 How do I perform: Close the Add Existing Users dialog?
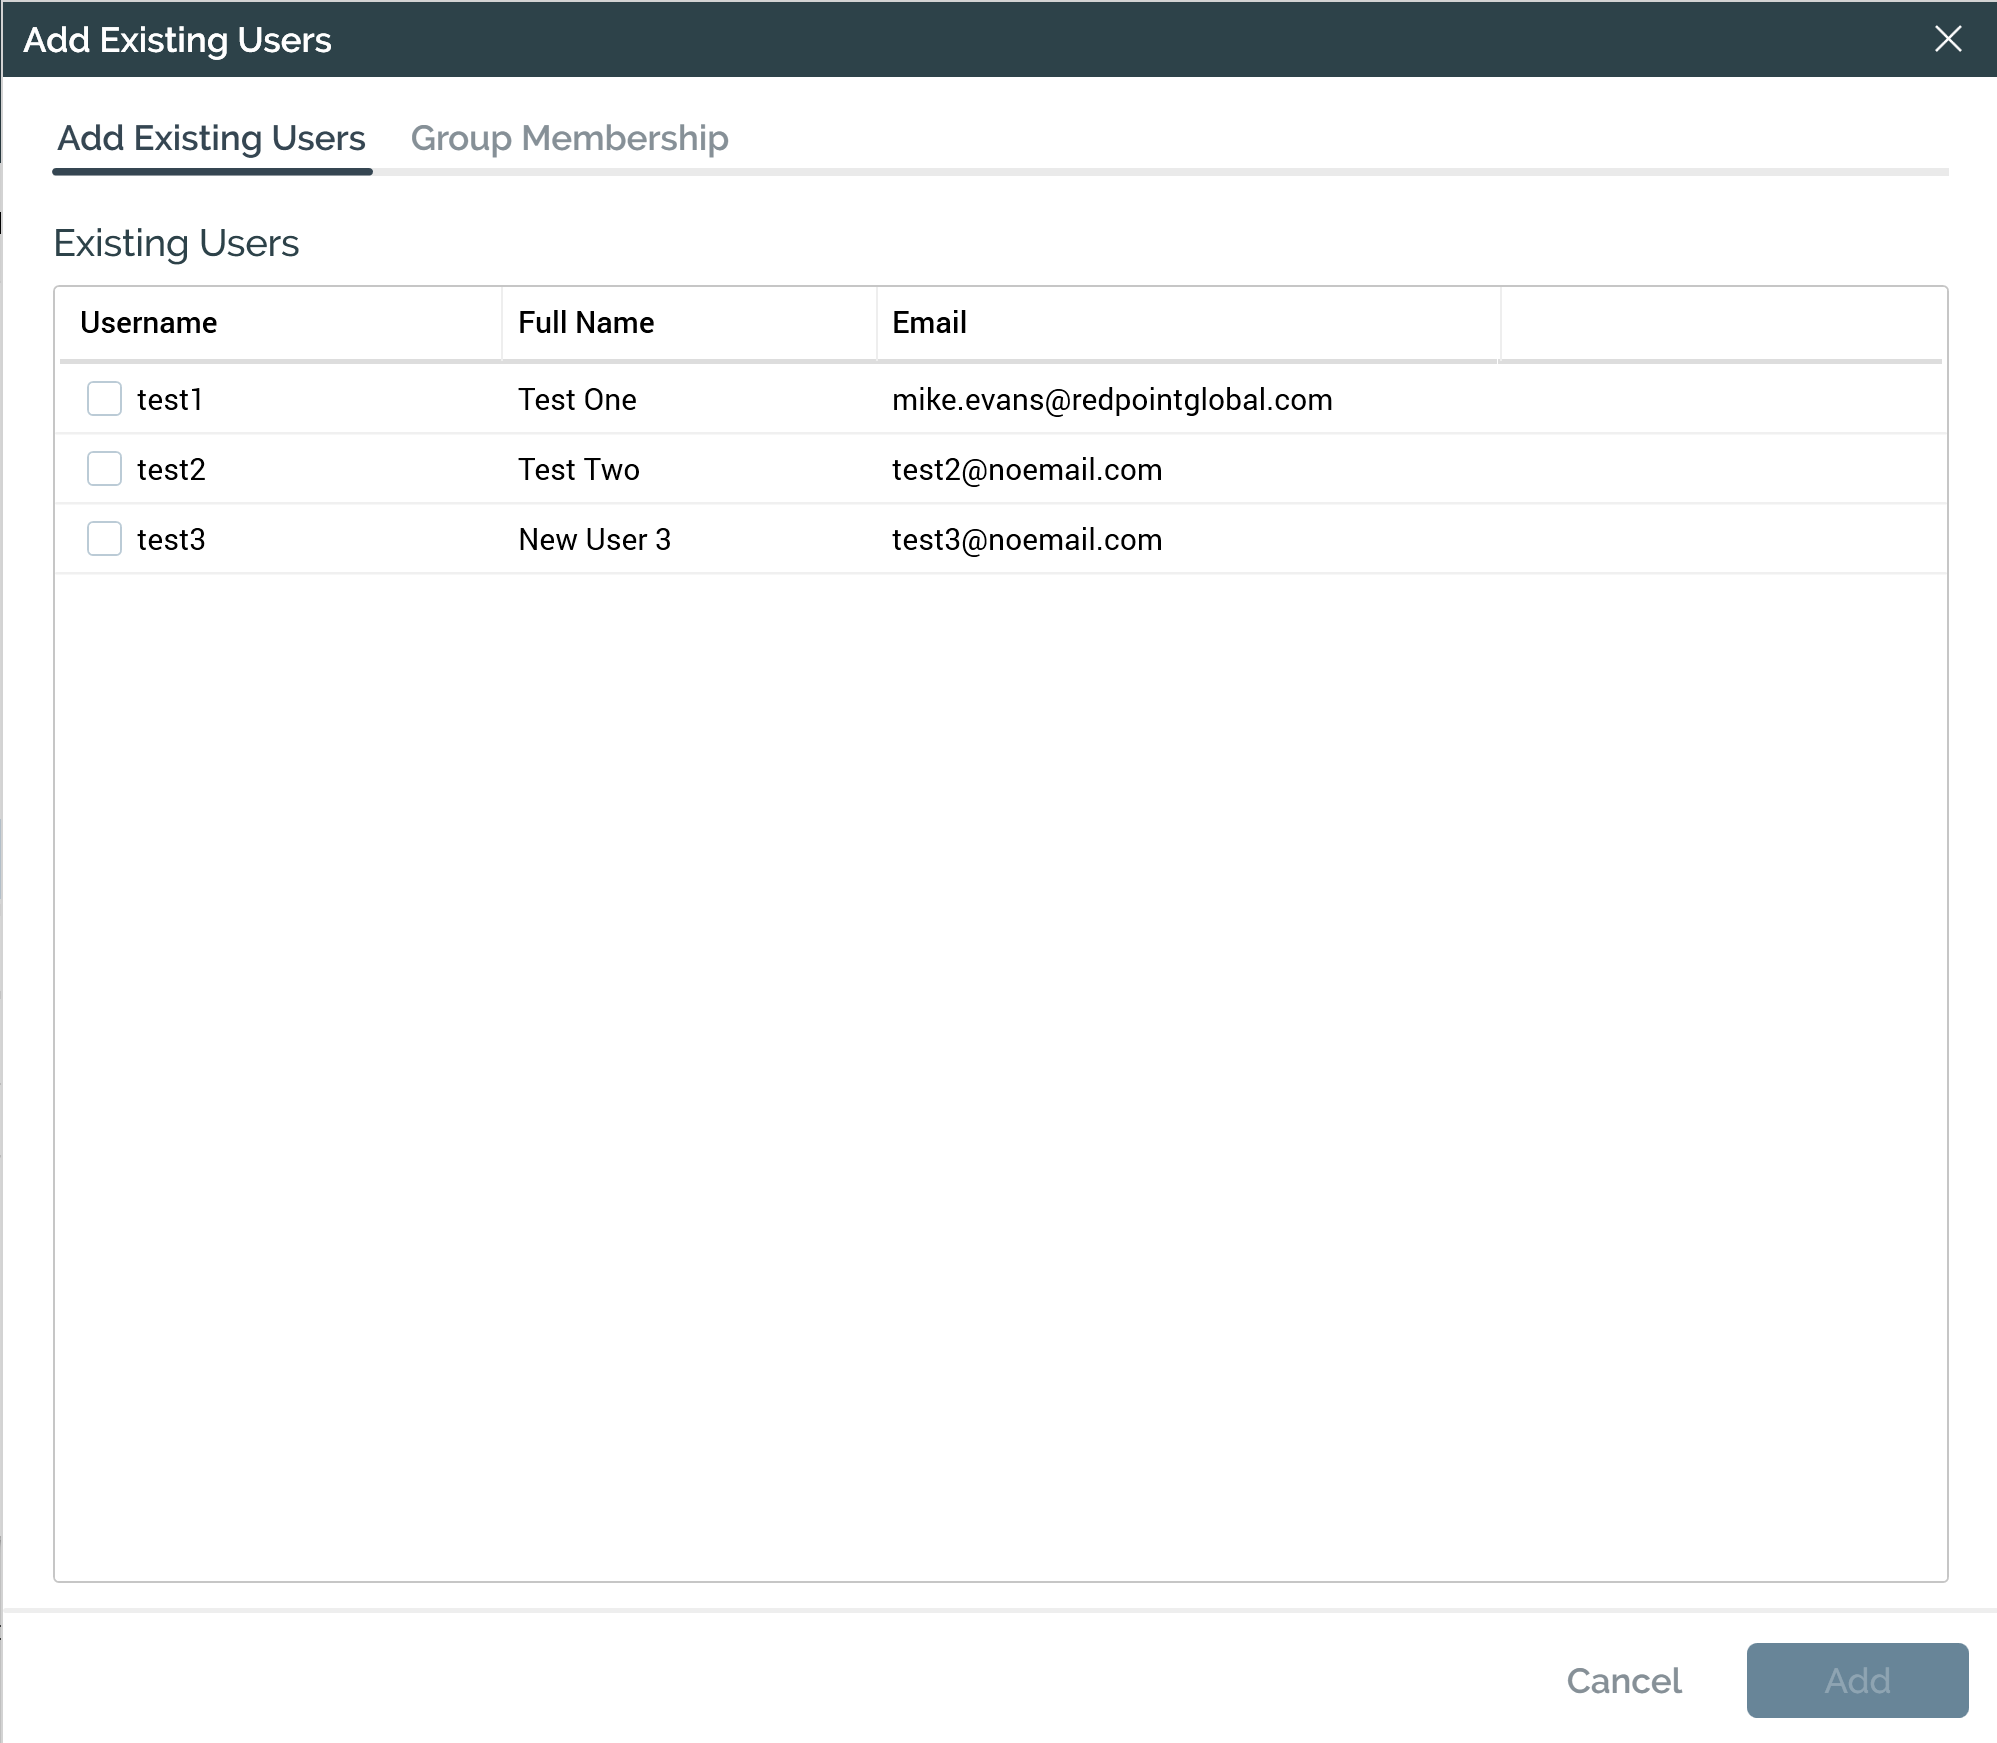tap(1947, 39)
